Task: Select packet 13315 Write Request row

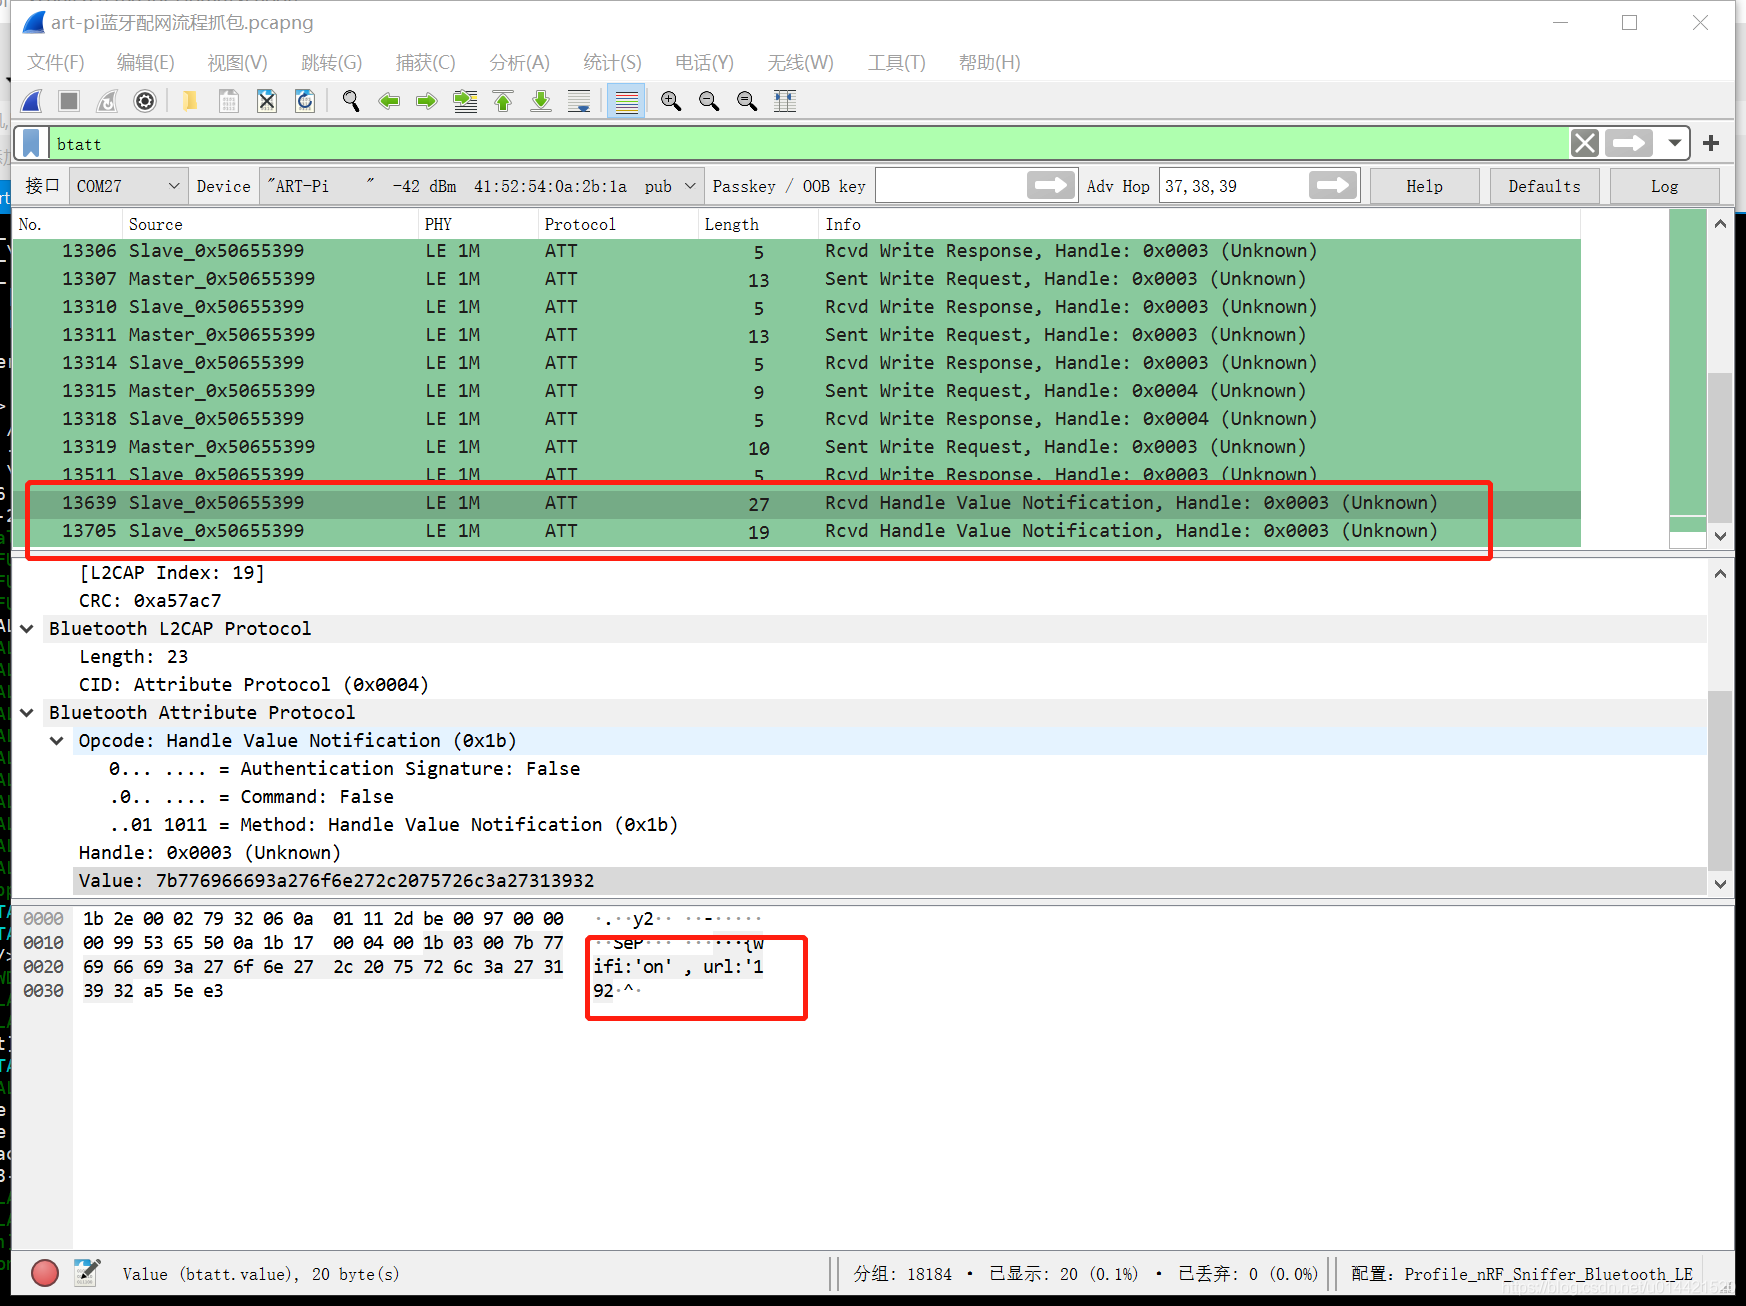Action: pyautogui.click(x=796, y=391)
